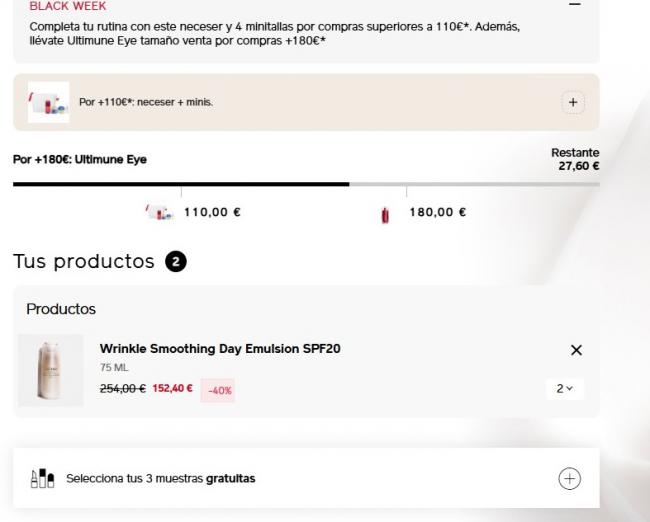Image resolution: width=650 pixels, height=522 pixels.
Task: Click the promo progress bar
Action: pos(306,184)
